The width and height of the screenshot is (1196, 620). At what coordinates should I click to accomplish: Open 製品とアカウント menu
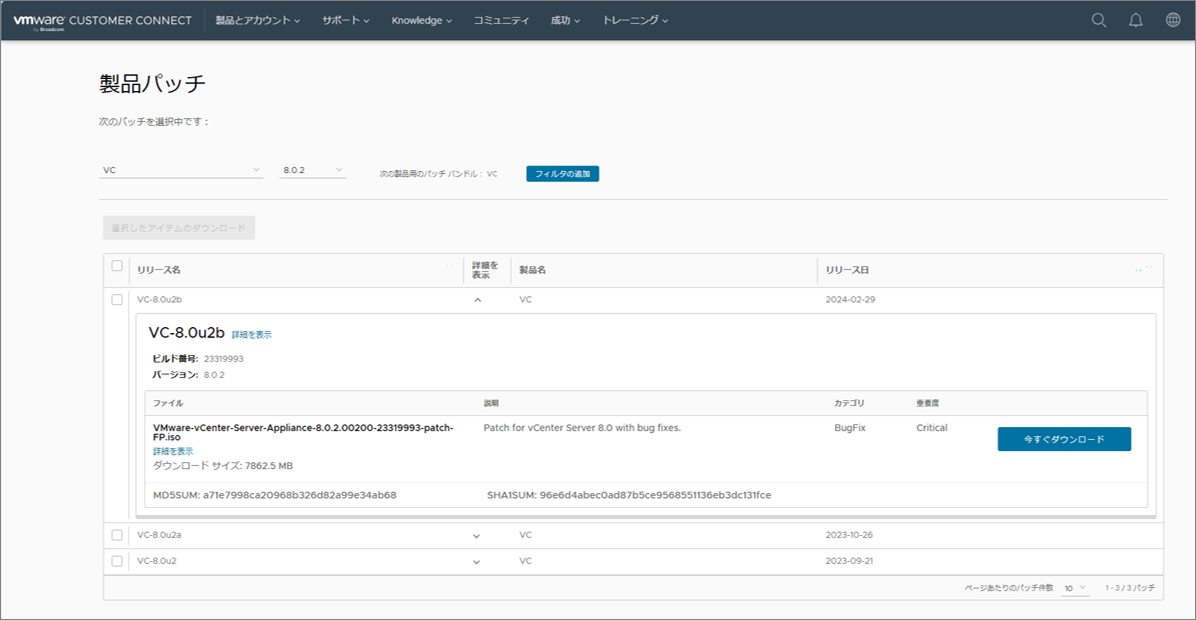pyautogui.click(x=257, y=21)
